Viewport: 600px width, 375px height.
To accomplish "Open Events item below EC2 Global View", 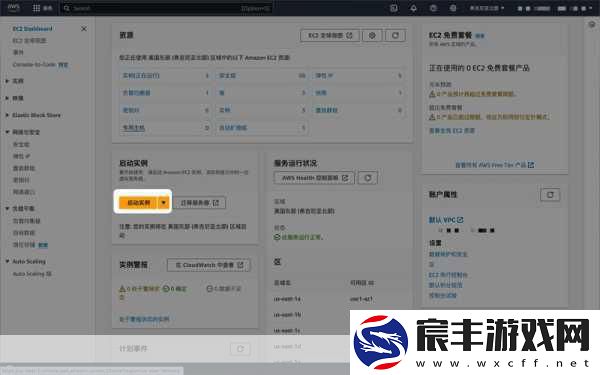I will [x=18, y=52].
